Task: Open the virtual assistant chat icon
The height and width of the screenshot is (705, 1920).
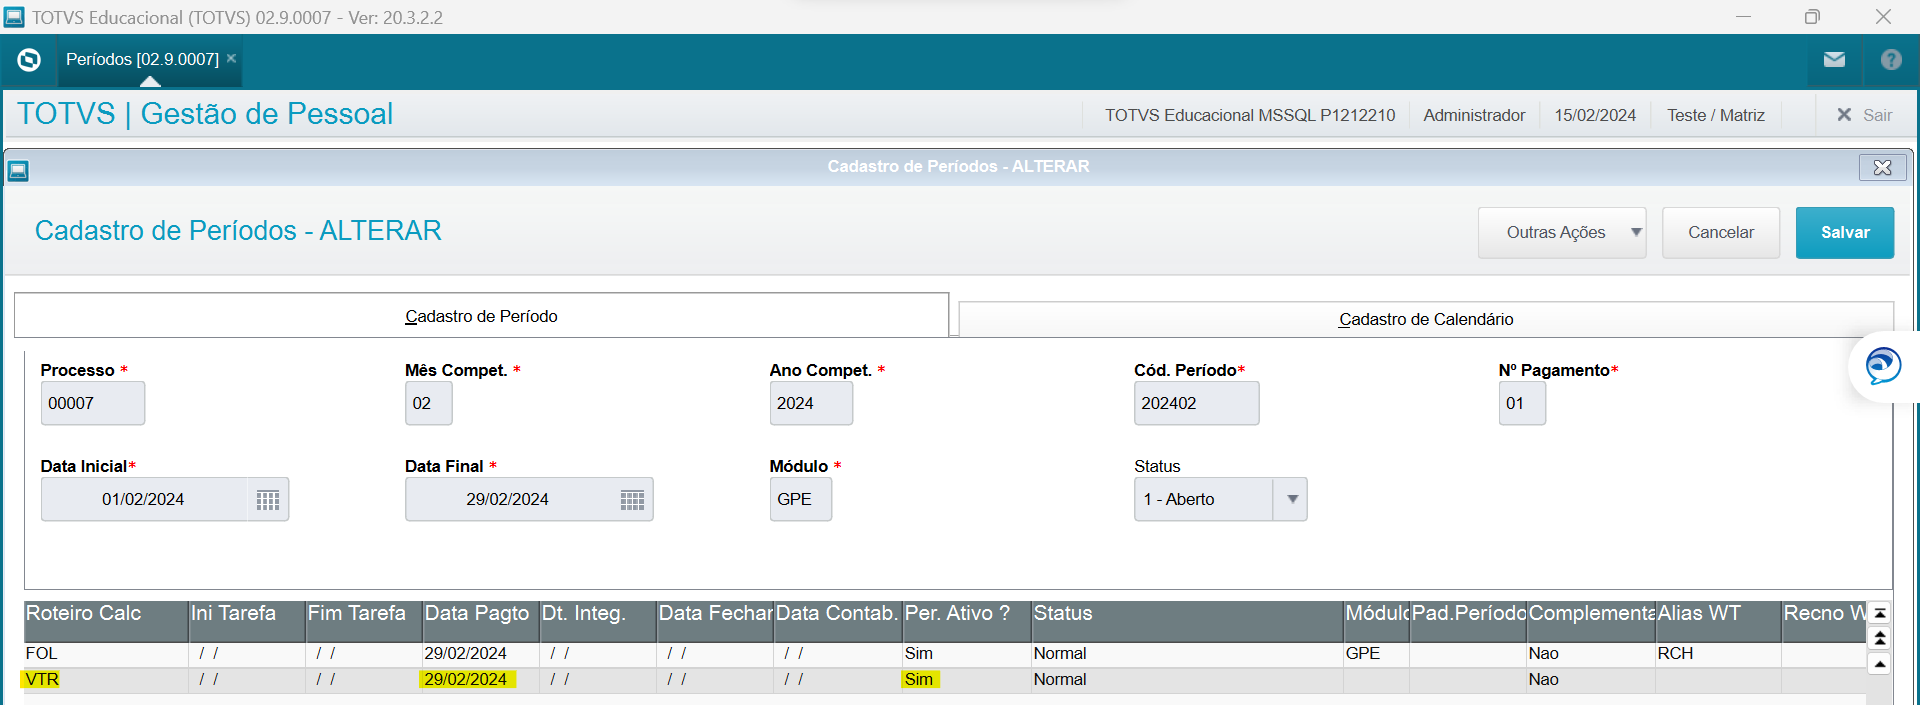Action: [1883, 366]
